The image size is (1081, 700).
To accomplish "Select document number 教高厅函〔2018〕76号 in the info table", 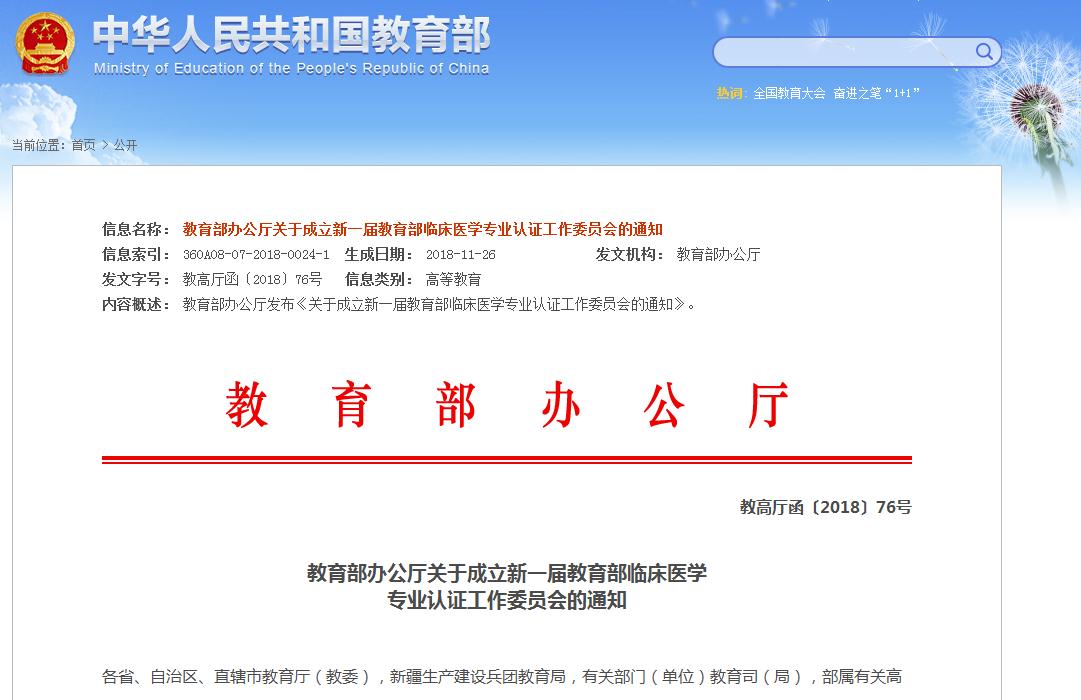I will [x=252, y=279].
